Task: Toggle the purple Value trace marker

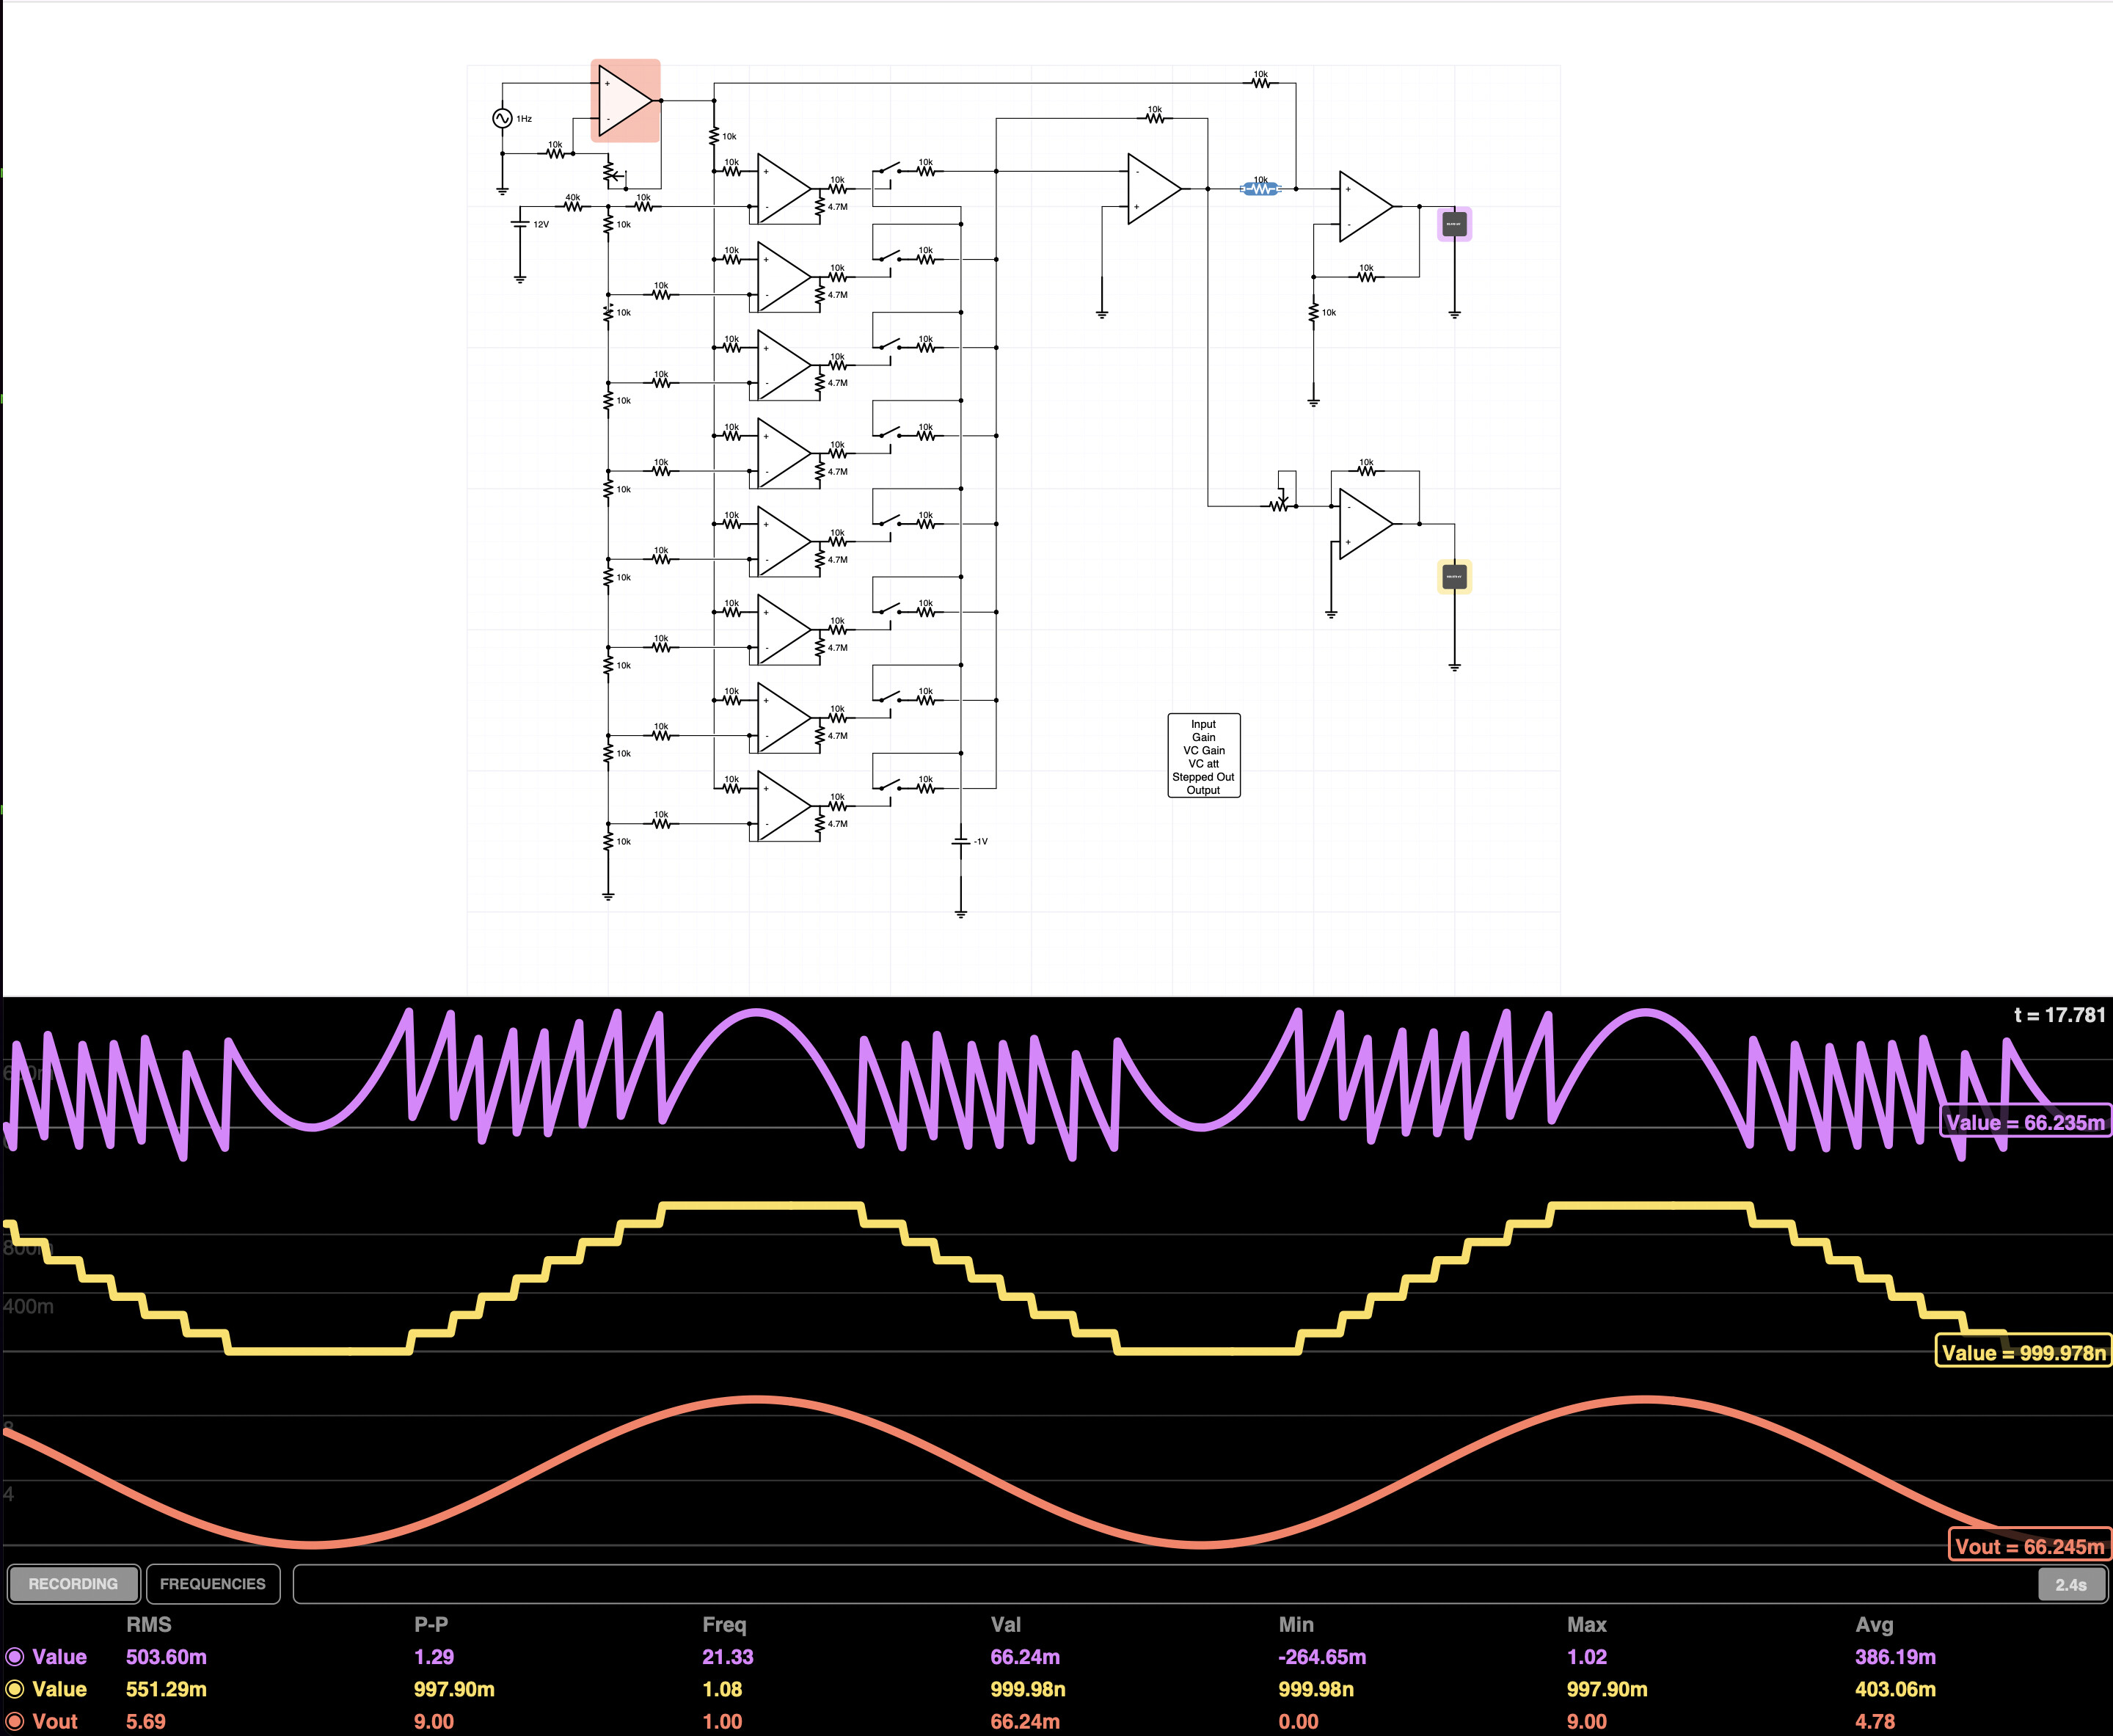Action: pyautogui.click(x=15, y=1657)
